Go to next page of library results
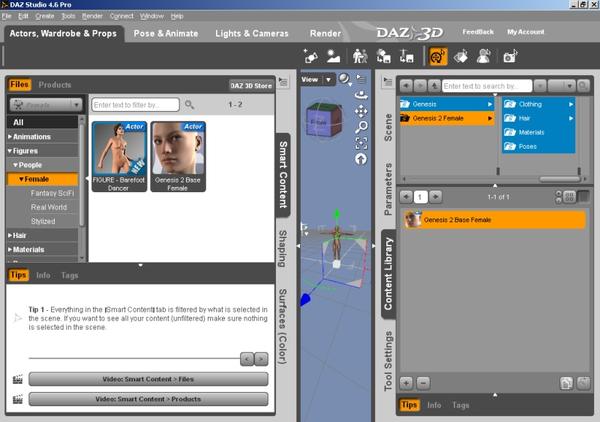The height and width of the screenshot is (422, 600). click(x=435, y=197)
